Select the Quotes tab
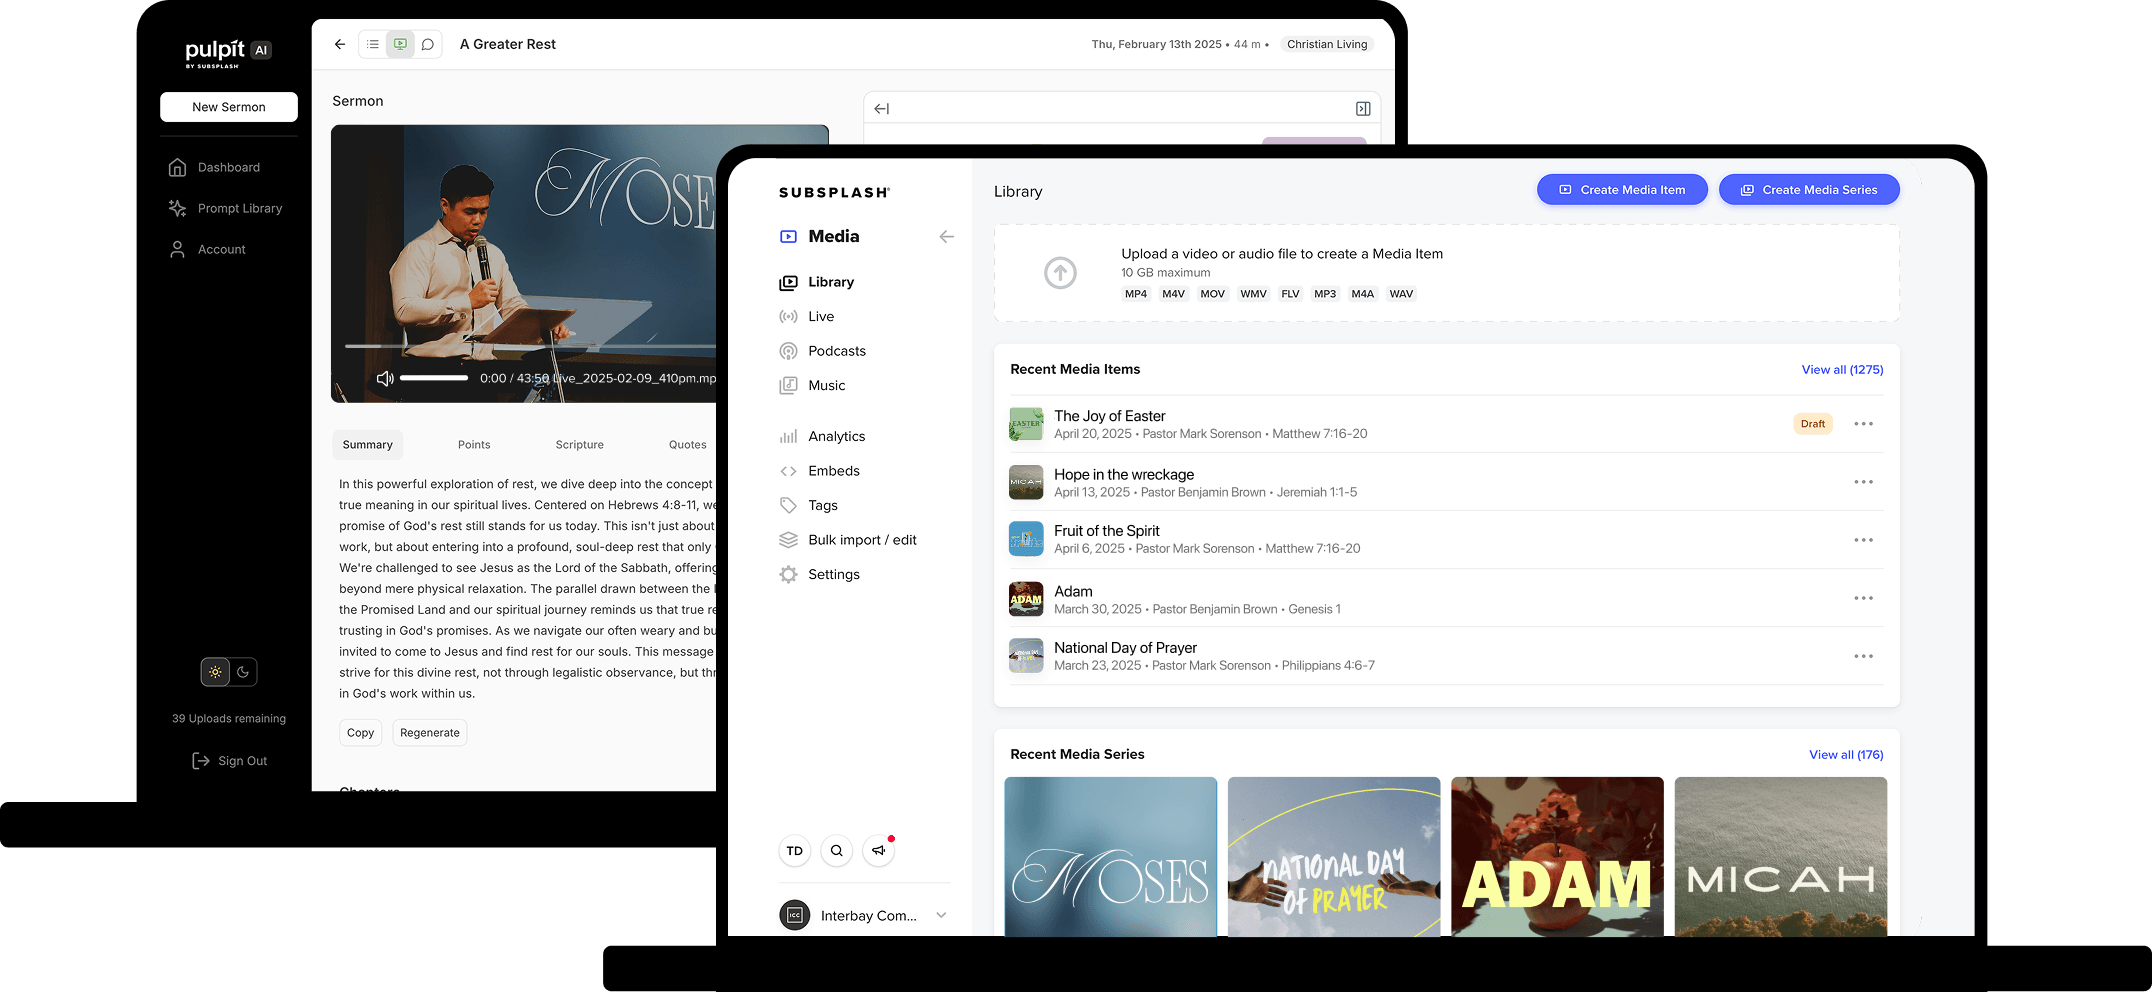The width and height of the screenshot is (2152, 992). click(688, 445)
